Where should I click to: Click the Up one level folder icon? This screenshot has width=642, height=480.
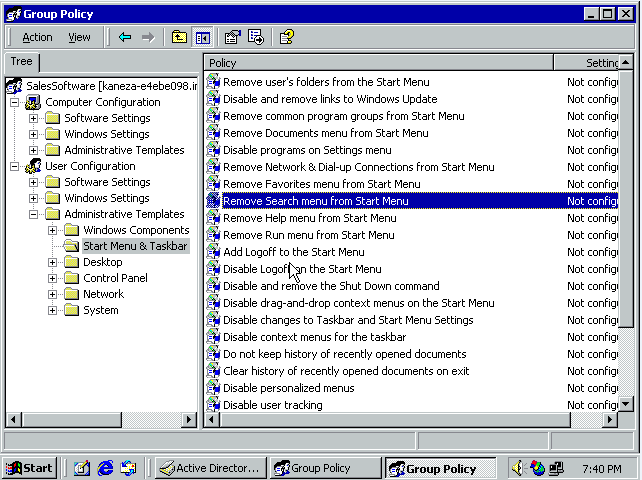[179, 38]
